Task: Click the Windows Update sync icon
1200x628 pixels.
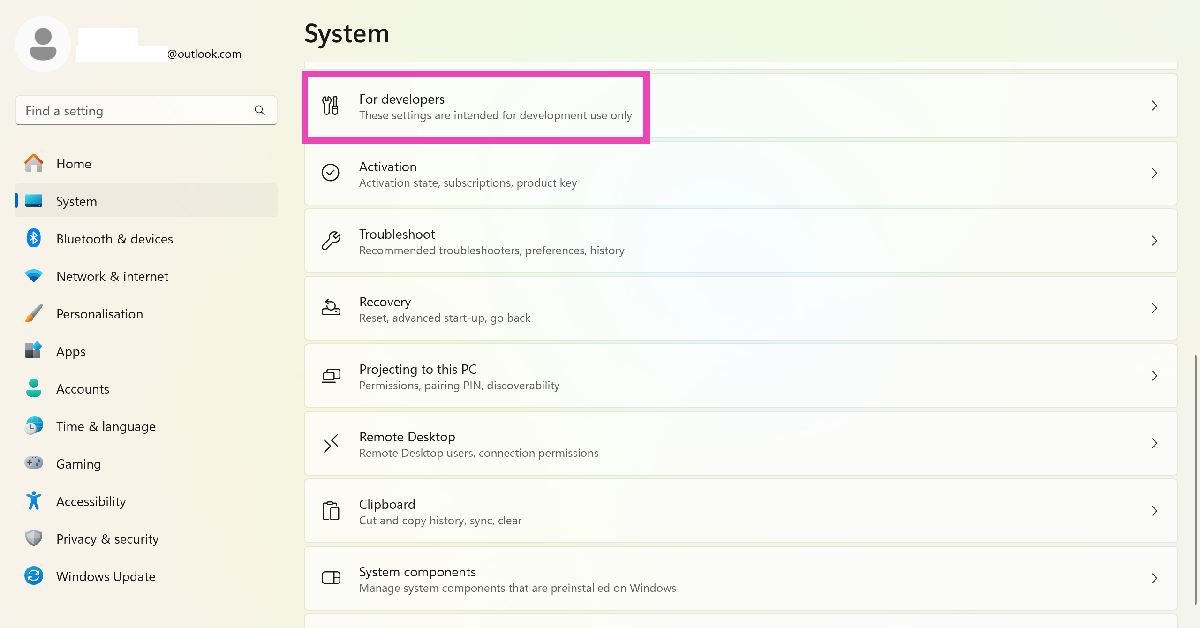Action: coord(34,576)
